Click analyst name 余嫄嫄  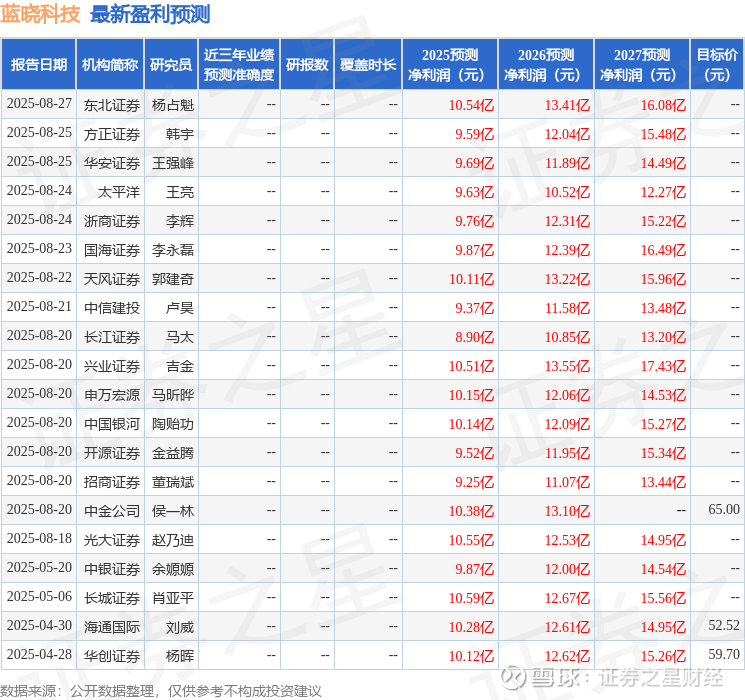click(x=173, y=569)
